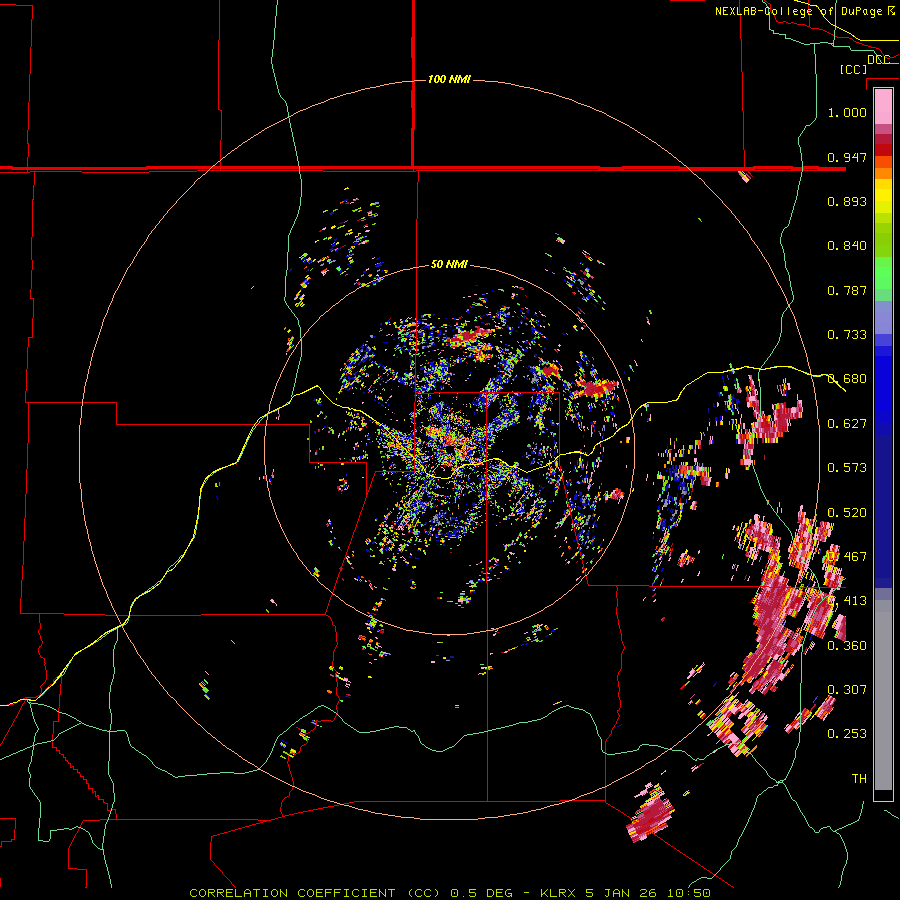
Task: Click the NEXLAB-College of DuPage header text
Action: [x=805, y=11]
